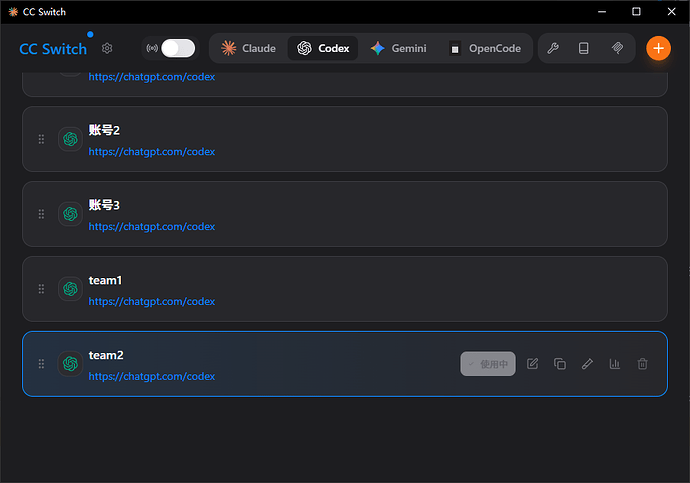Open the OpenCode tab
Screen dimensions: 690x483
tap(485, 48)
